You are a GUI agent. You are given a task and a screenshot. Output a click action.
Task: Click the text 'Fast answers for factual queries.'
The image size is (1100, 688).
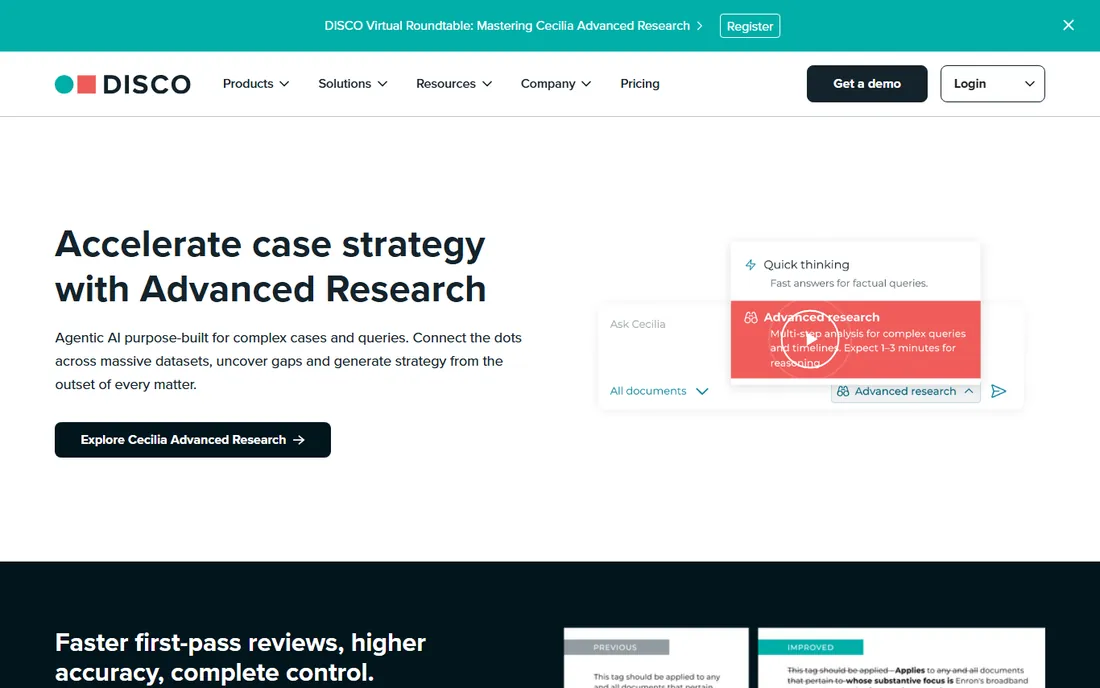(x=849, y=283)
